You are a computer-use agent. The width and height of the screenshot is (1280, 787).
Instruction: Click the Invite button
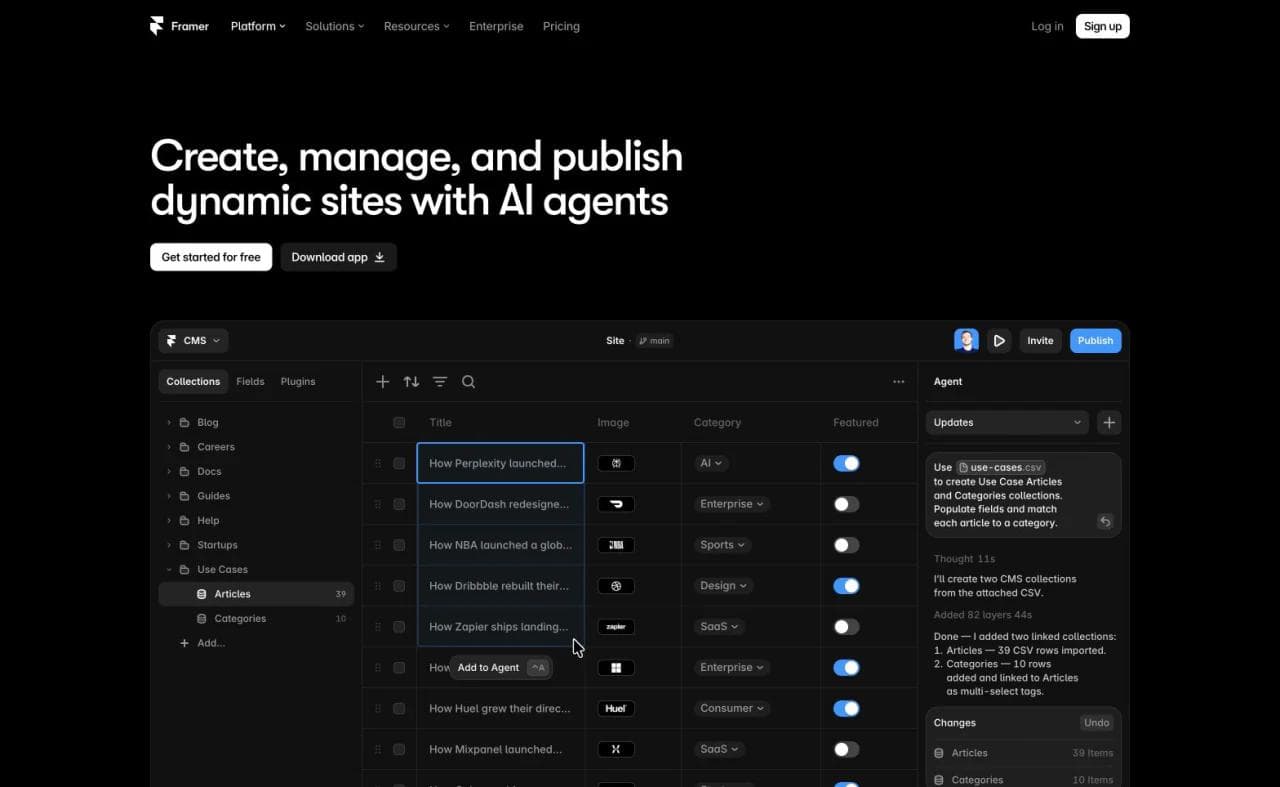(x=1040, y=341)
